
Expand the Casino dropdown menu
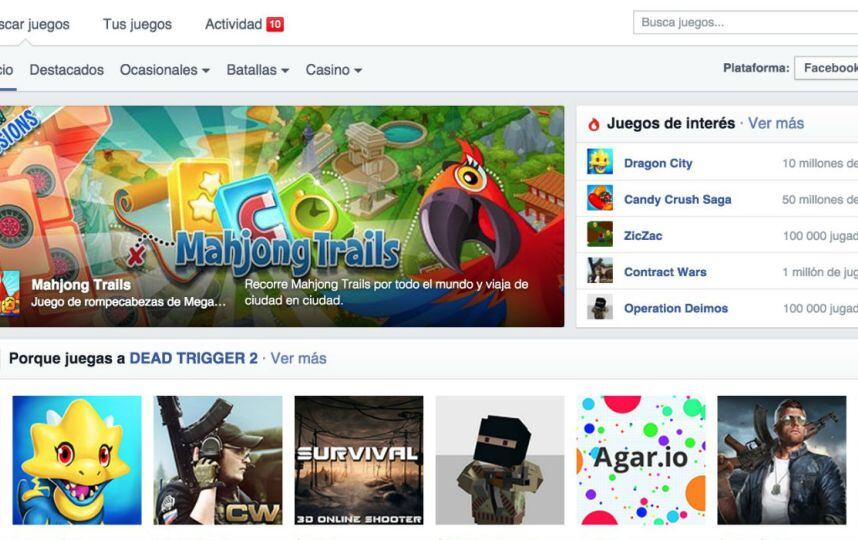click(334, 70)
